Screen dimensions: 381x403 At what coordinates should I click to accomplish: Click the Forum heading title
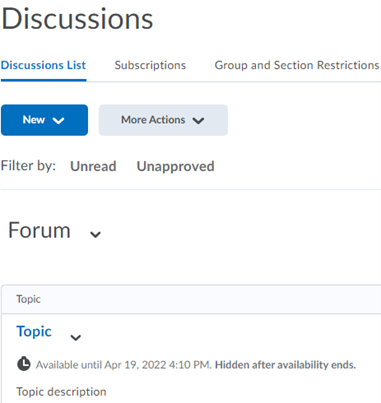click(39, 230)
